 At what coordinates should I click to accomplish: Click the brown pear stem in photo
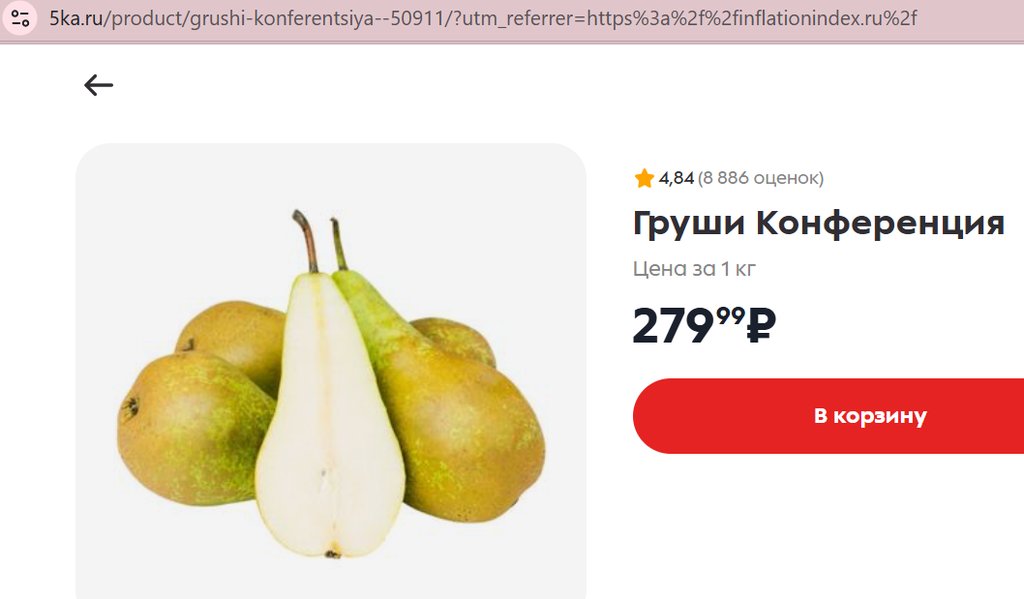point(305,240)
